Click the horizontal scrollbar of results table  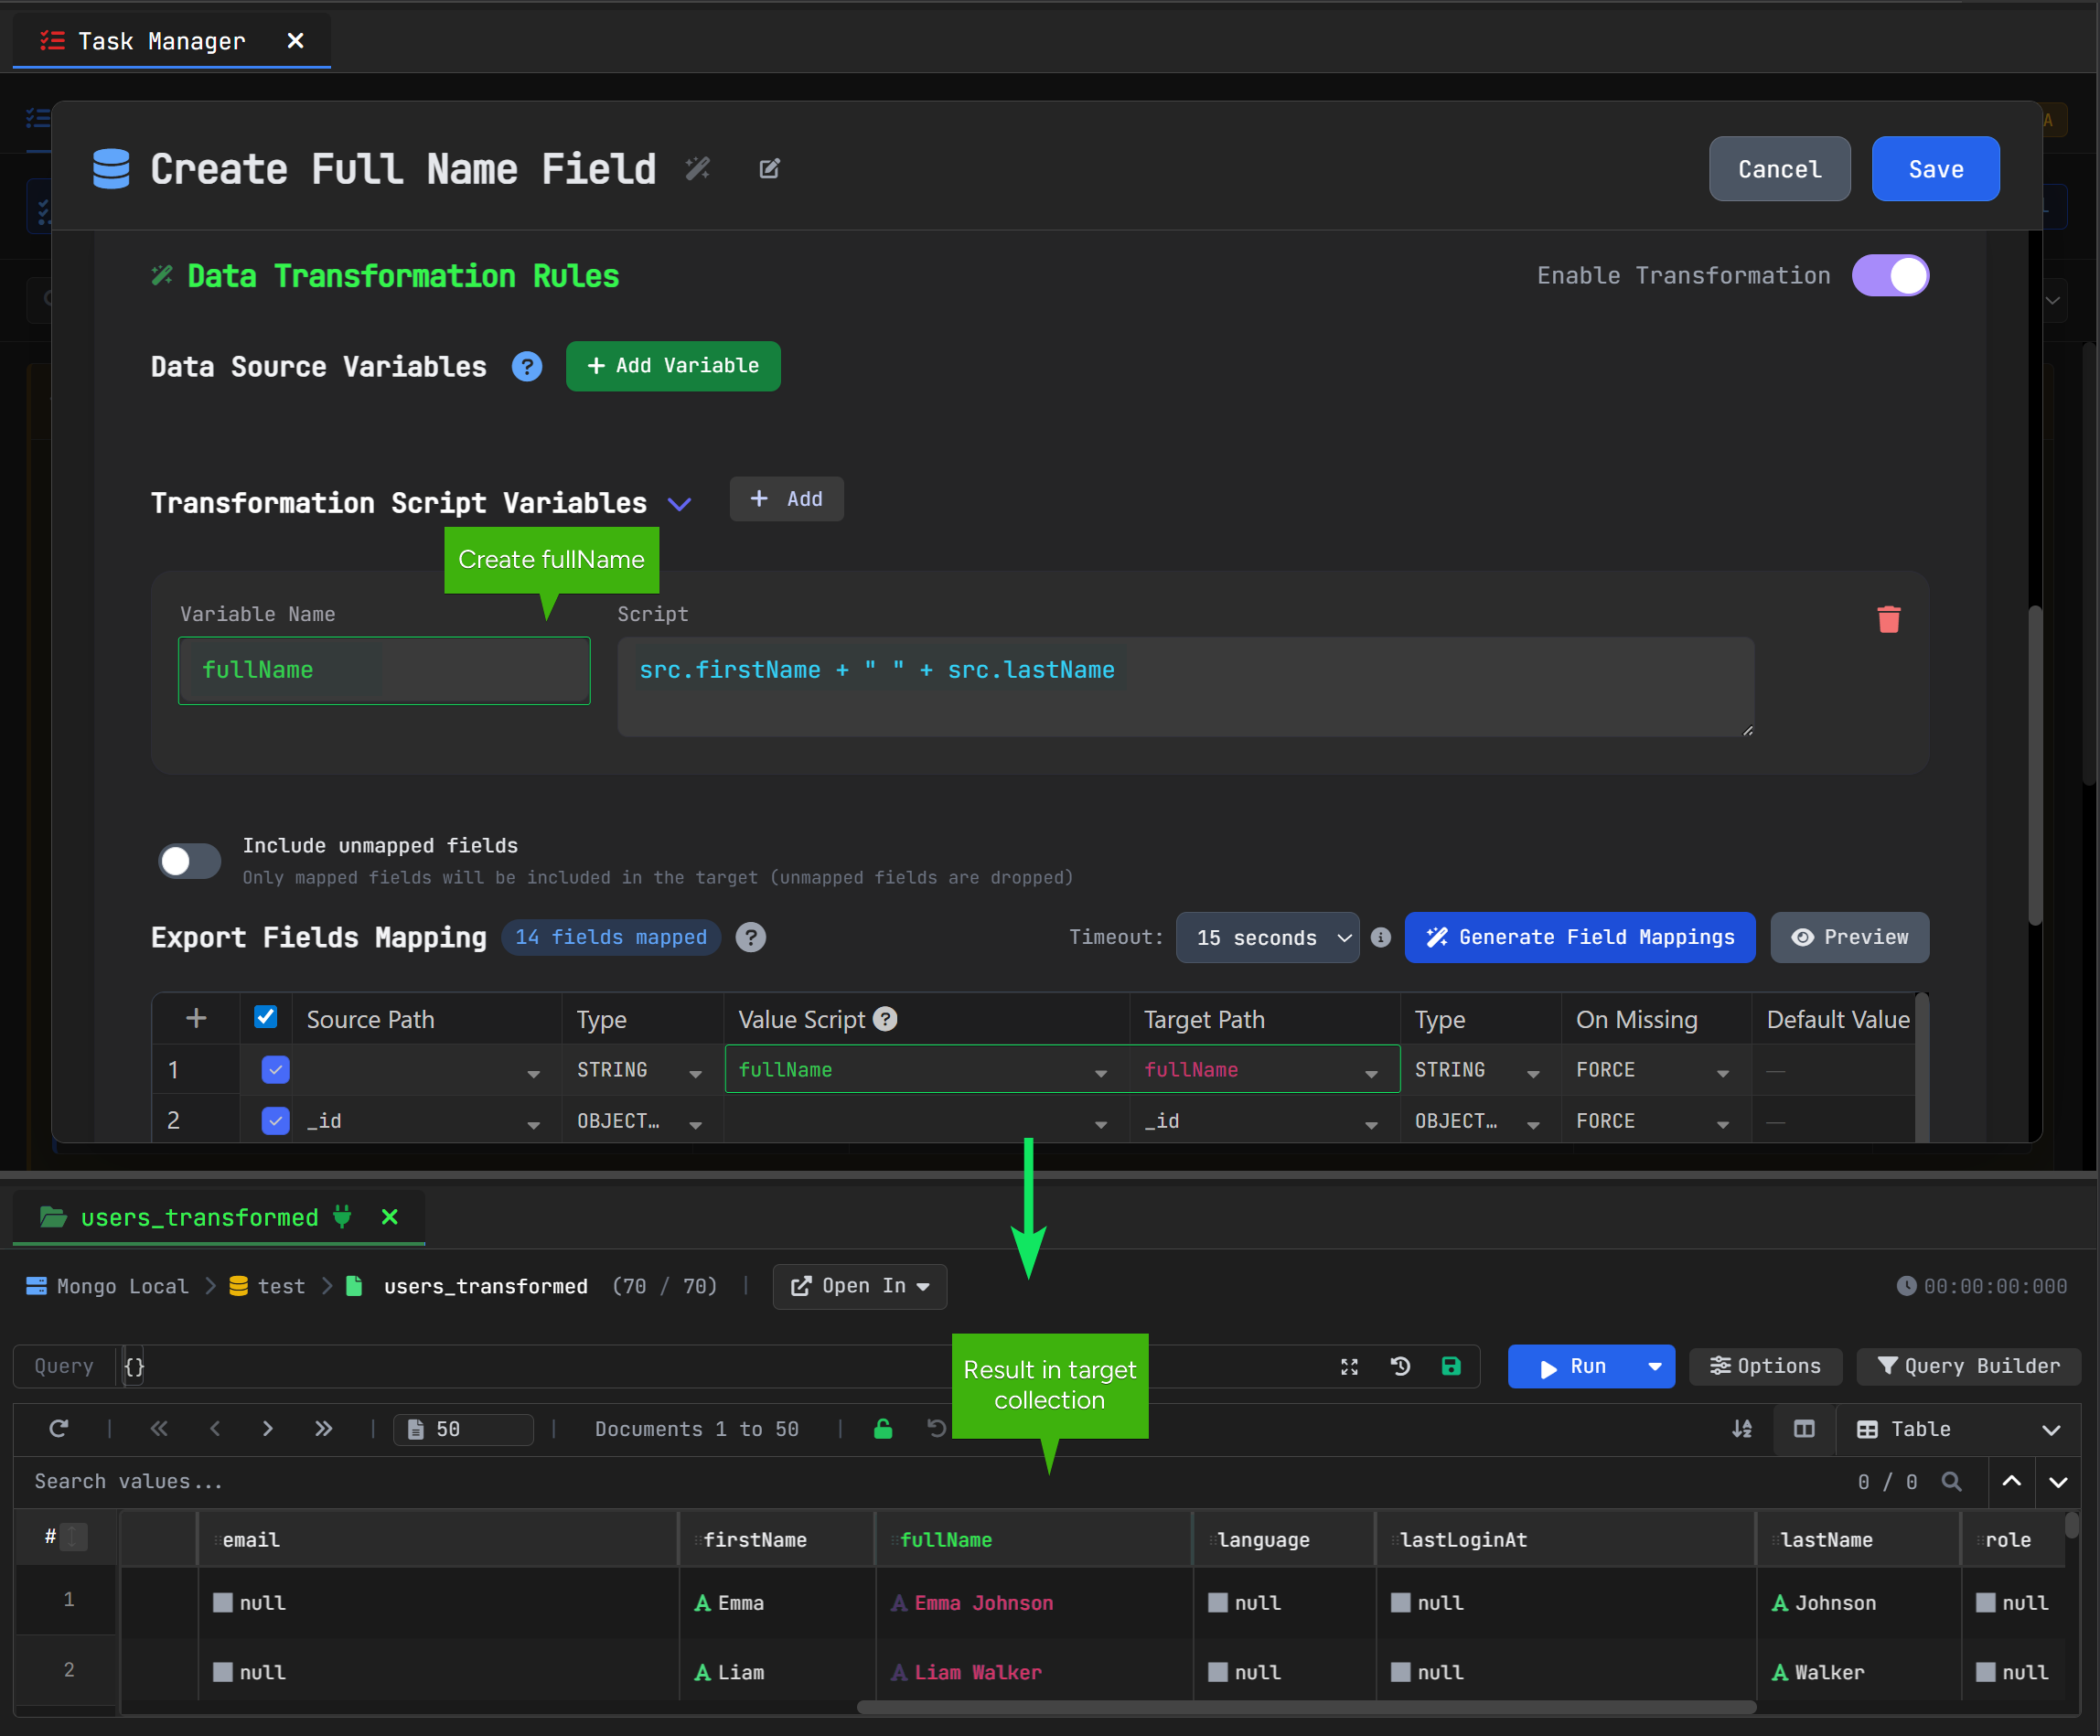[1306, 1707]
